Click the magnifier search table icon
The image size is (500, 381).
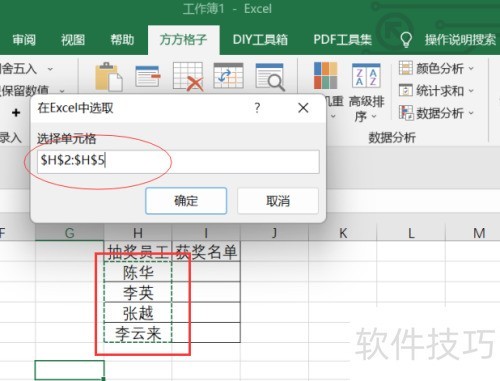pyautogui.click(x=270, y=77)
